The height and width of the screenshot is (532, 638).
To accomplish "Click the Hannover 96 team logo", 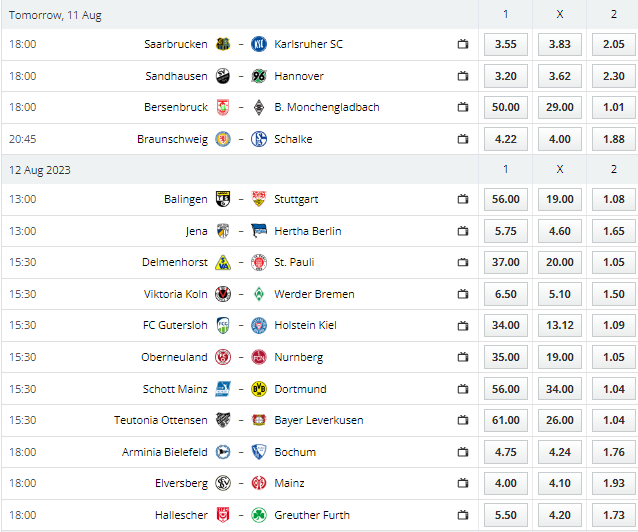I will pyautogui.click(x=259, y=76).
